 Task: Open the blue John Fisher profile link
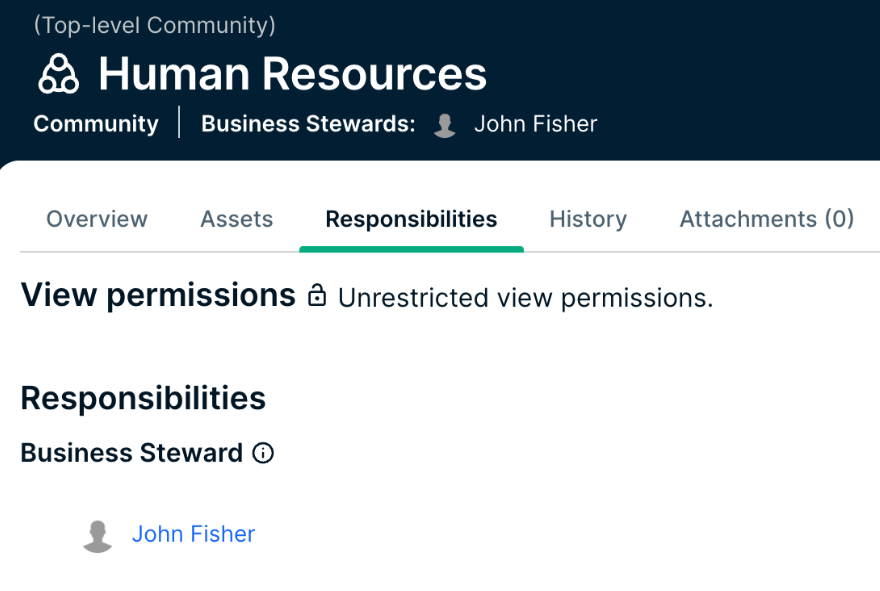[x=193, y=534]
